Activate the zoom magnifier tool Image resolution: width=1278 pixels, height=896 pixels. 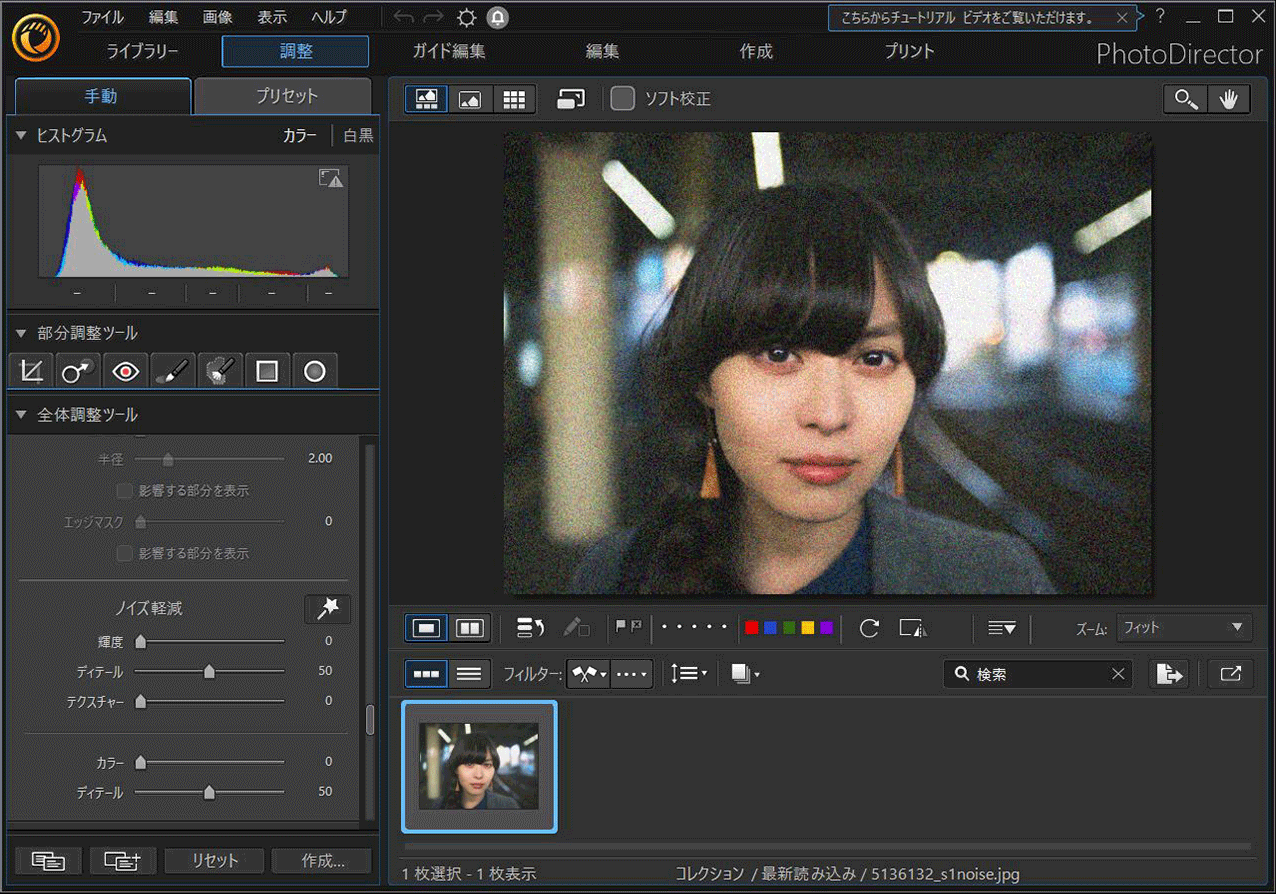(x=1185, y=98)
